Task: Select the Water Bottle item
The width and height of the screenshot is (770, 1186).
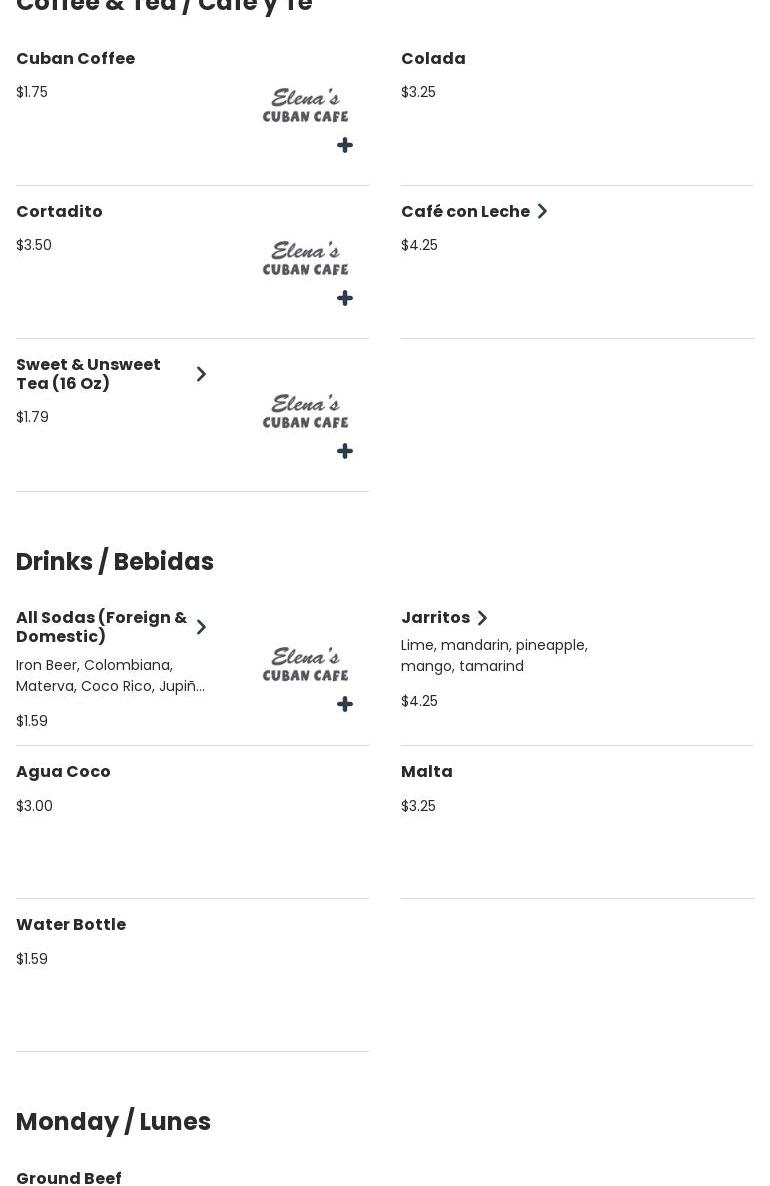Action: point(71,925)
